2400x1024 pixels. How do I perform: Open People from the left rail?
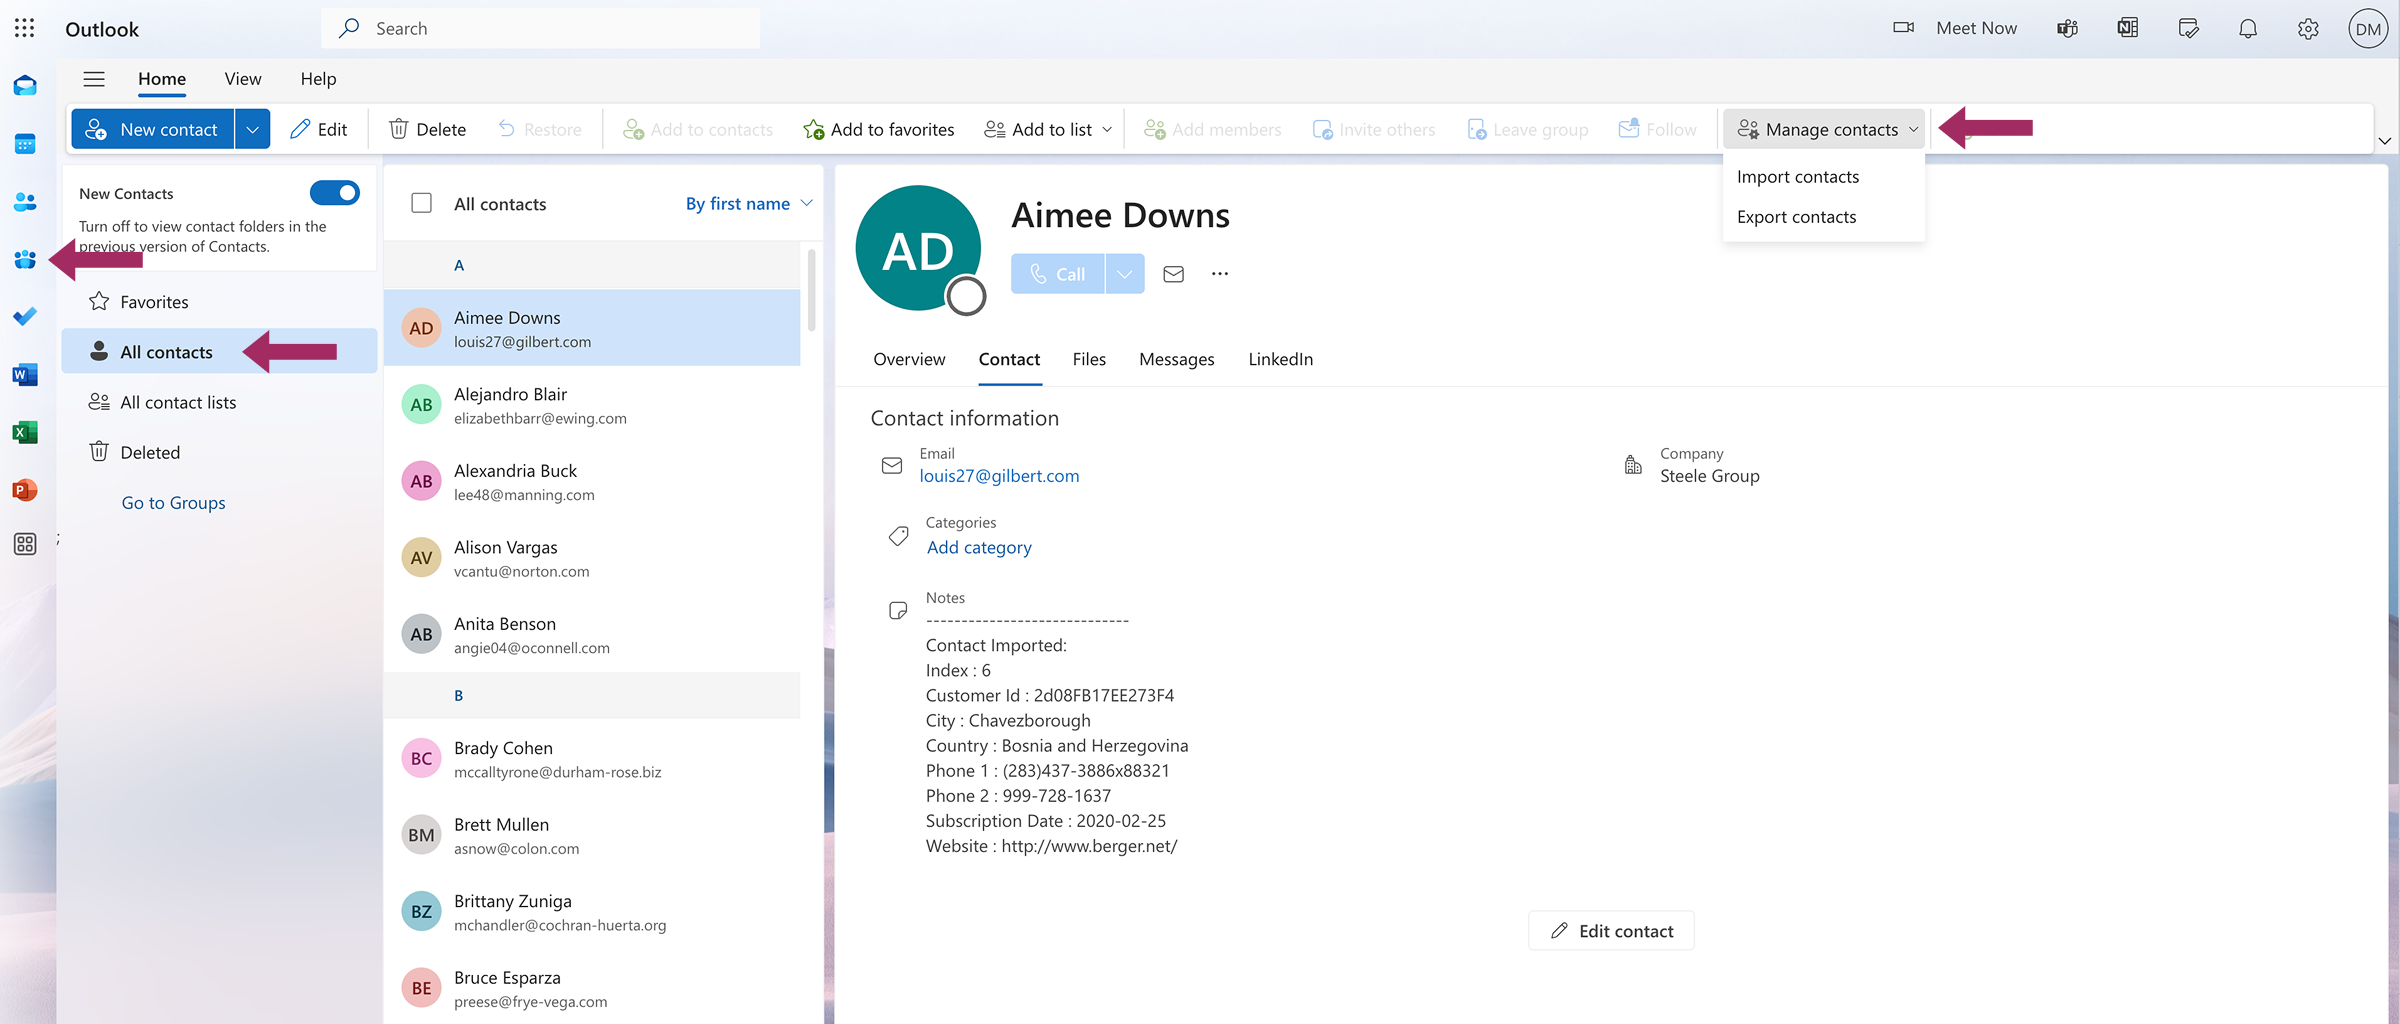click(x=25, y=202)
